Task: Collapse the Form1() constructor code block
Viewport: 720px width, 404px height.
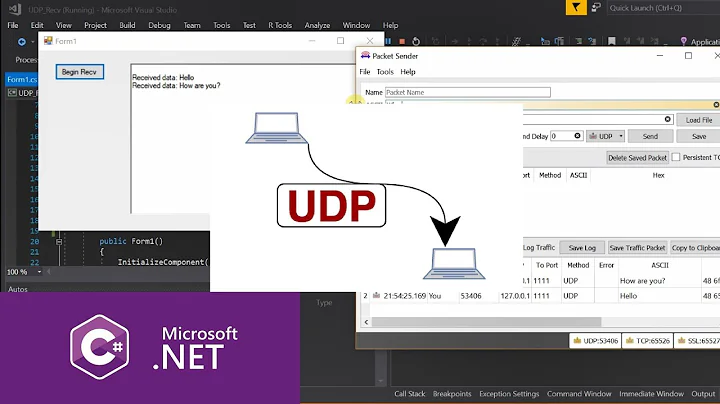Action: click(x=59, y=241)
